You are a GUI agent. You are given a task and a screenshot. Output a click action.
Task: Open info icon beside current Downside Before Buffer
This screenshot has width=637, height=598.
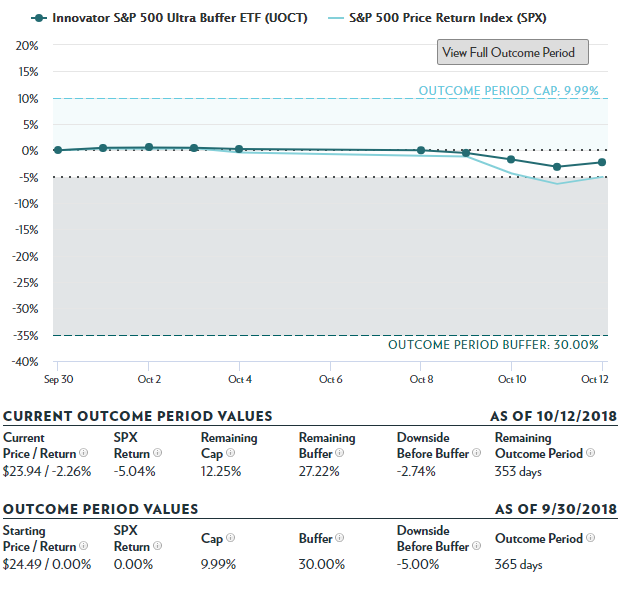[477, 453]
